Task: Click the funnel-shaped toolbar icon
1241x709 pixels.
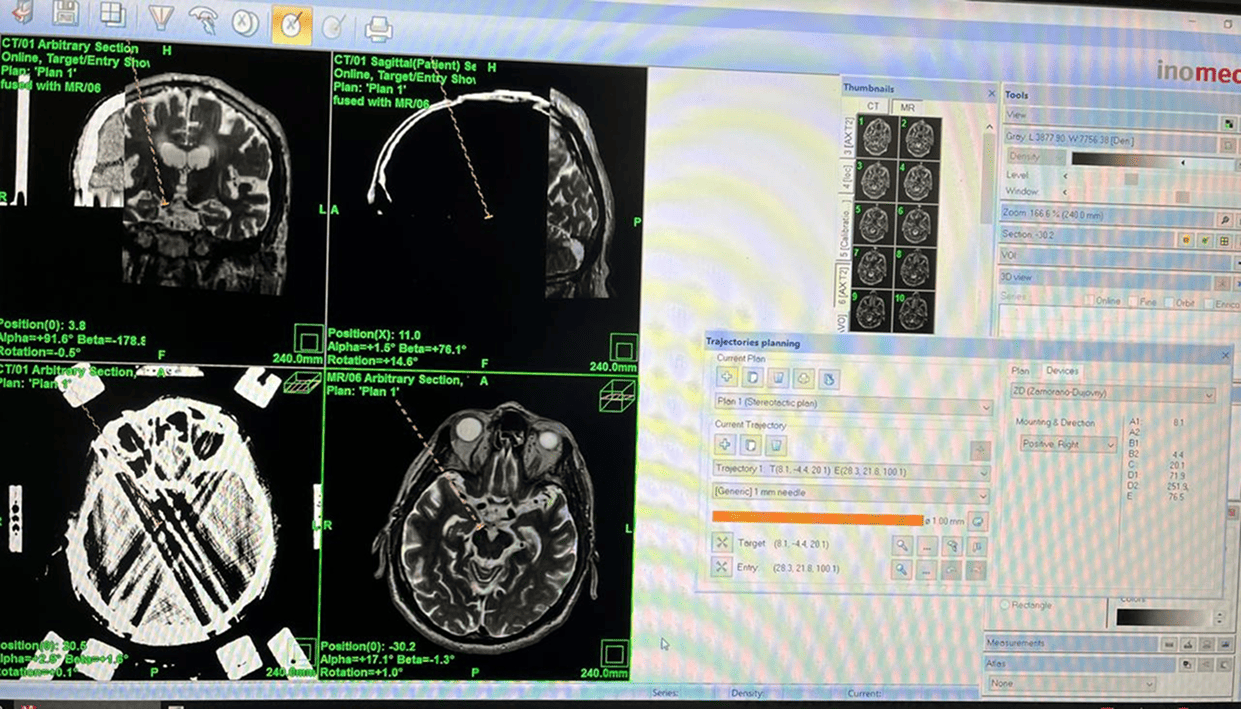Action: click(160, 19)
